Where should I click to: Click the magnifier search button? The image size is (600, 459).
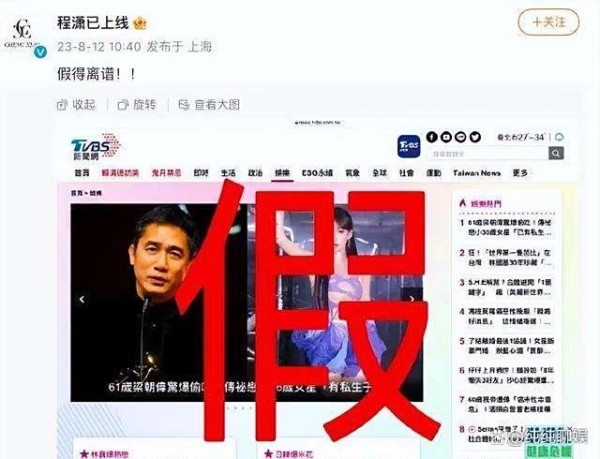(x=556, y=154)
